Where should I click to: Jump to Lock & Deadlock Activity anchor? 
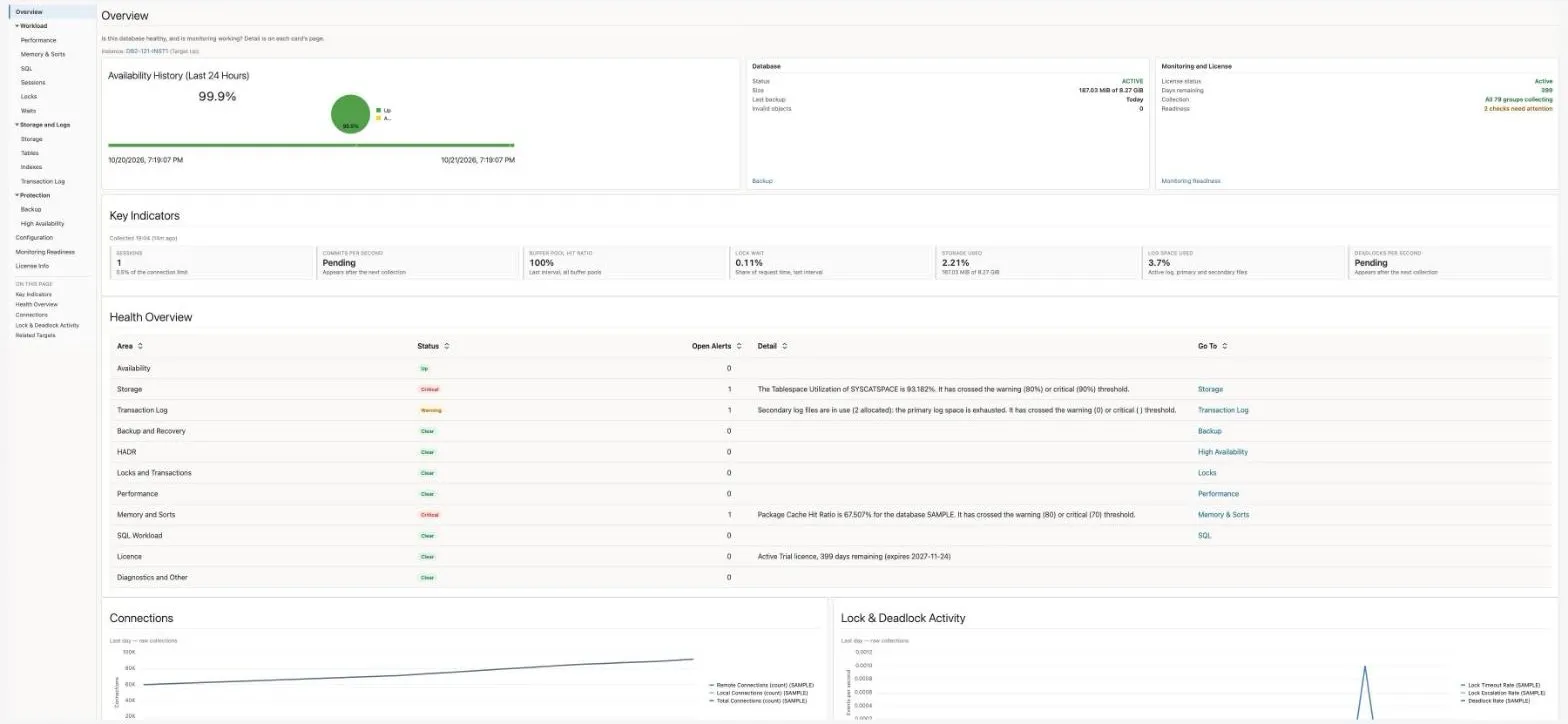pos(47,325)
